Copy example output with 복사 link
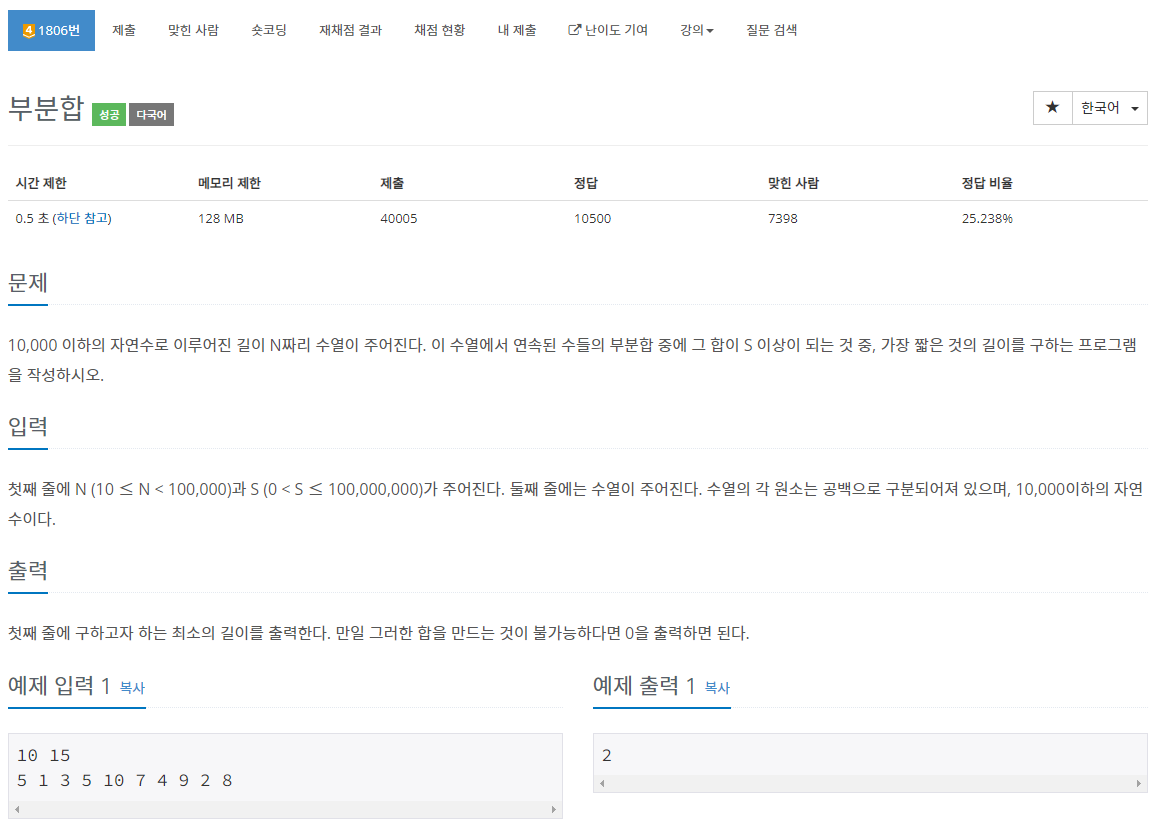Image resolution: width=1162 pixels, height=832 pixels. coord(717,688)
